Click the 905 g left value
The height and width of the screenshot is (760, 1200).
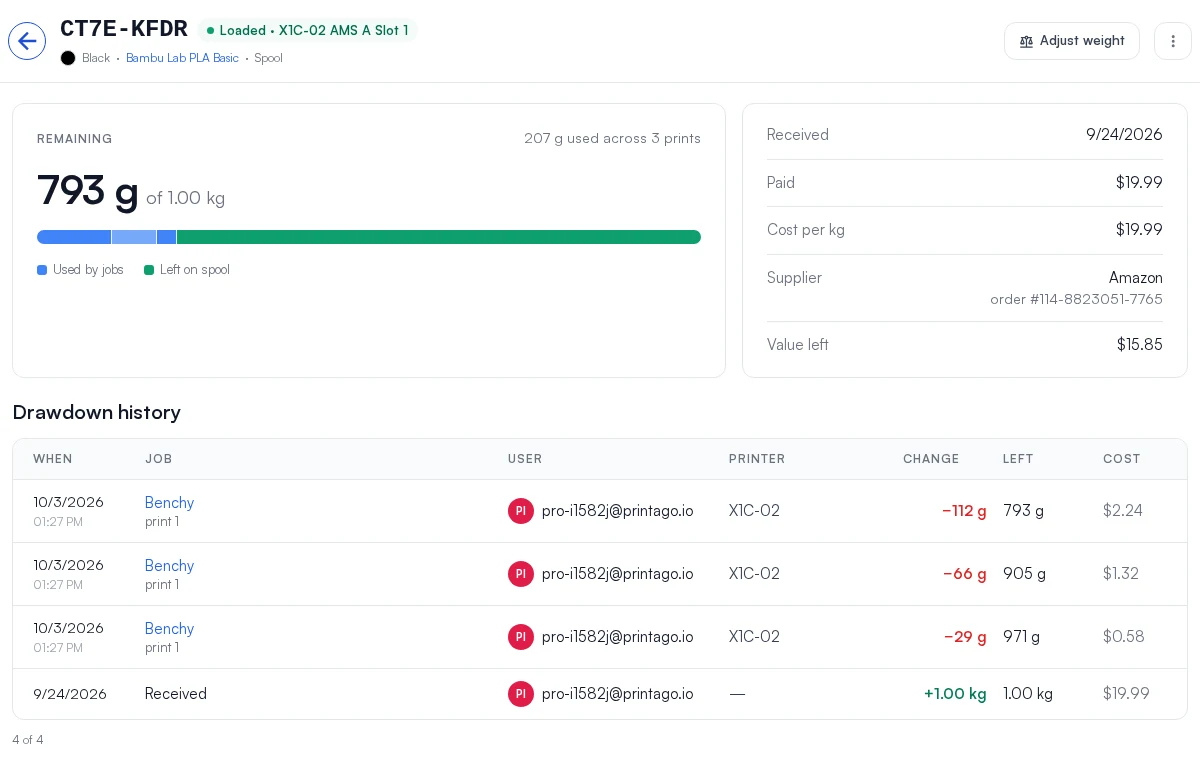tap(1024, 574)
